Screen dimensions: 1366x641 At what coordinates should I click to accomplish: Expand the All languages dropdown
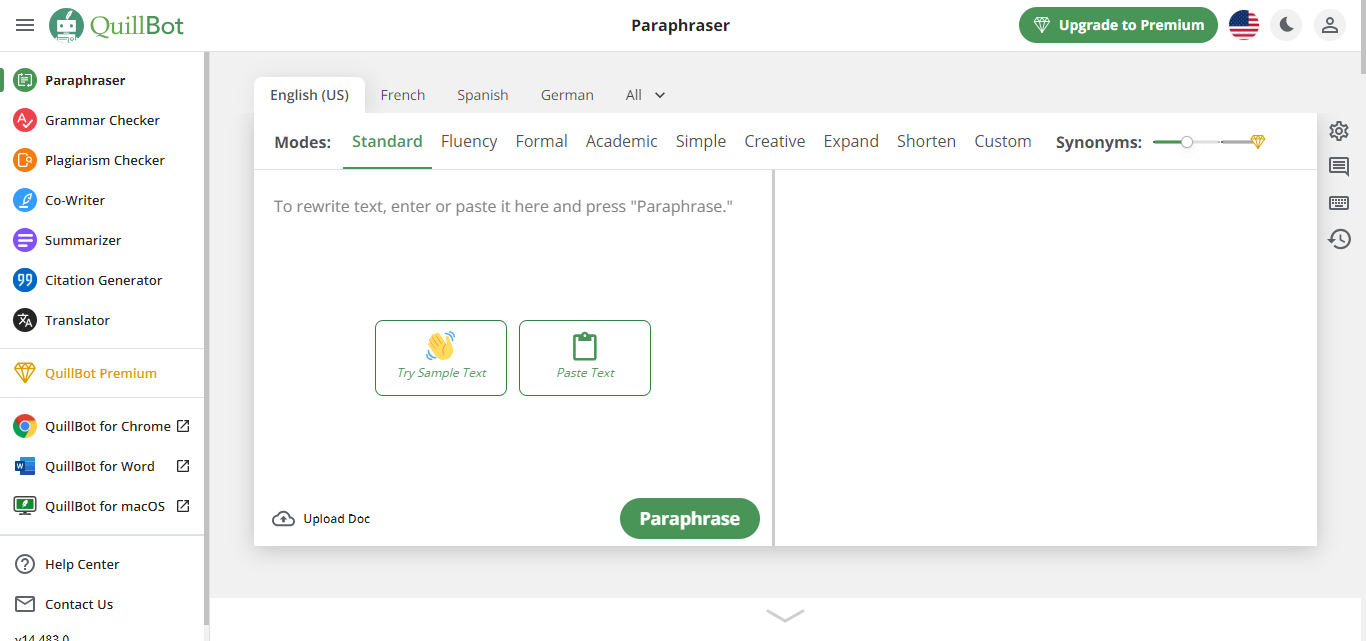tap(646, 95)
